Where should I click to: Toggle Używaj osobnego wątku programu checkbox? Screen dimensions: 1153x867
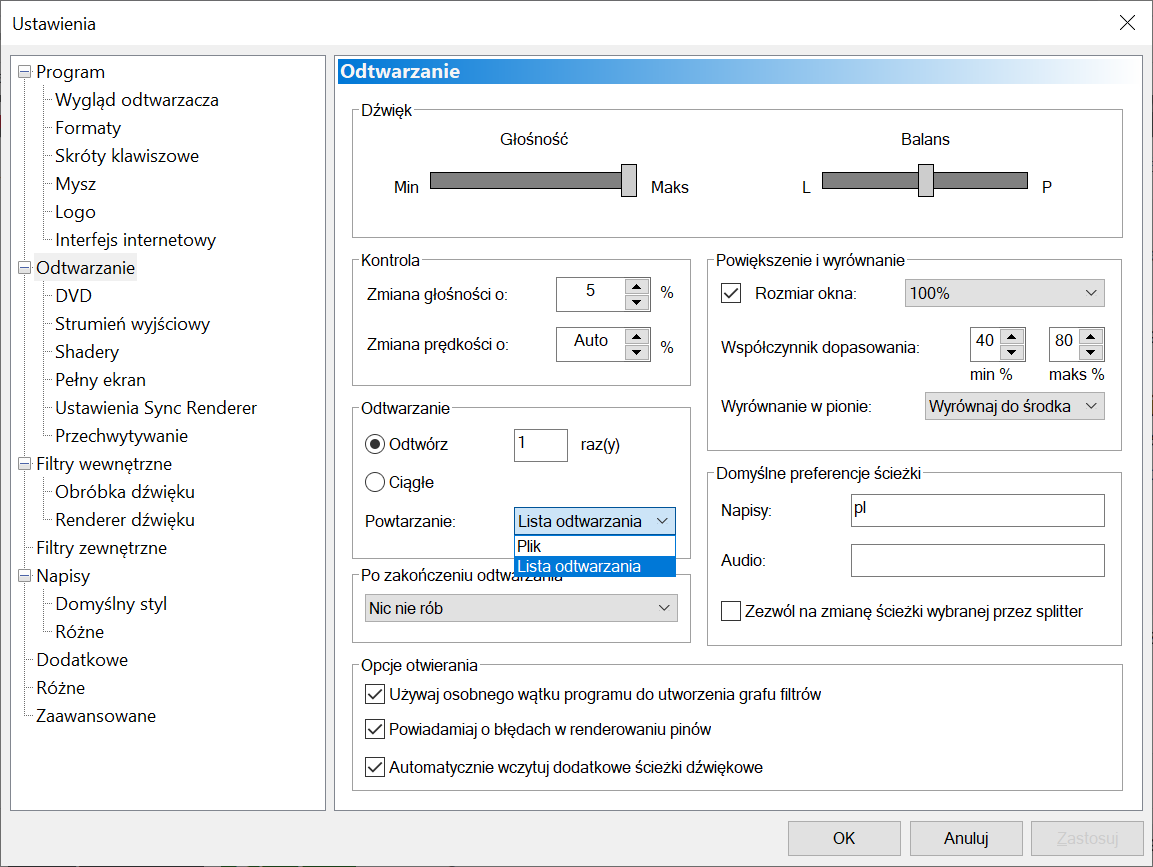(375, 694)
